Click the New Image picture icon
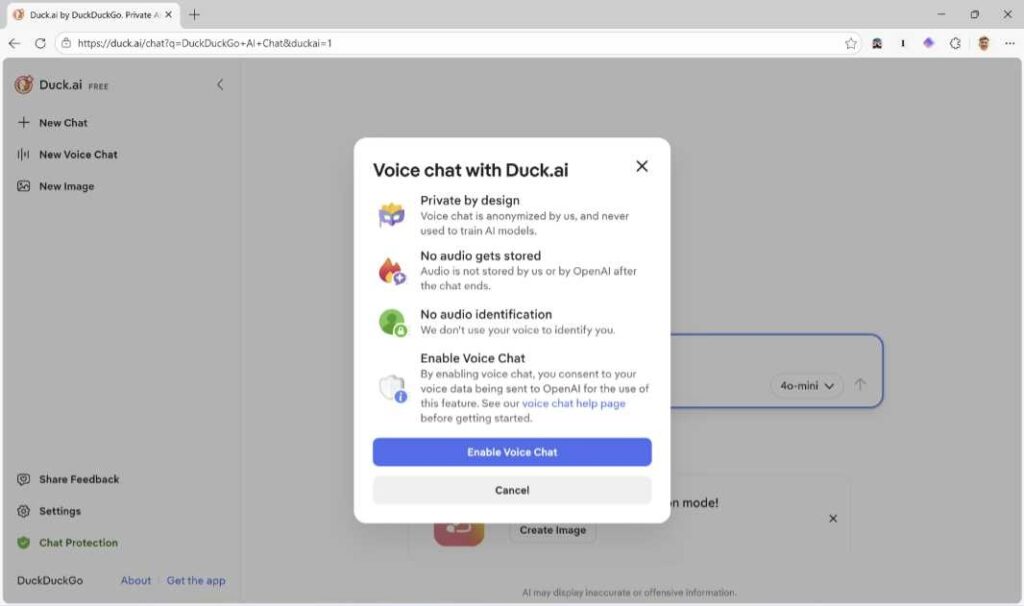Screen dimensions: 1024x606 24,186
